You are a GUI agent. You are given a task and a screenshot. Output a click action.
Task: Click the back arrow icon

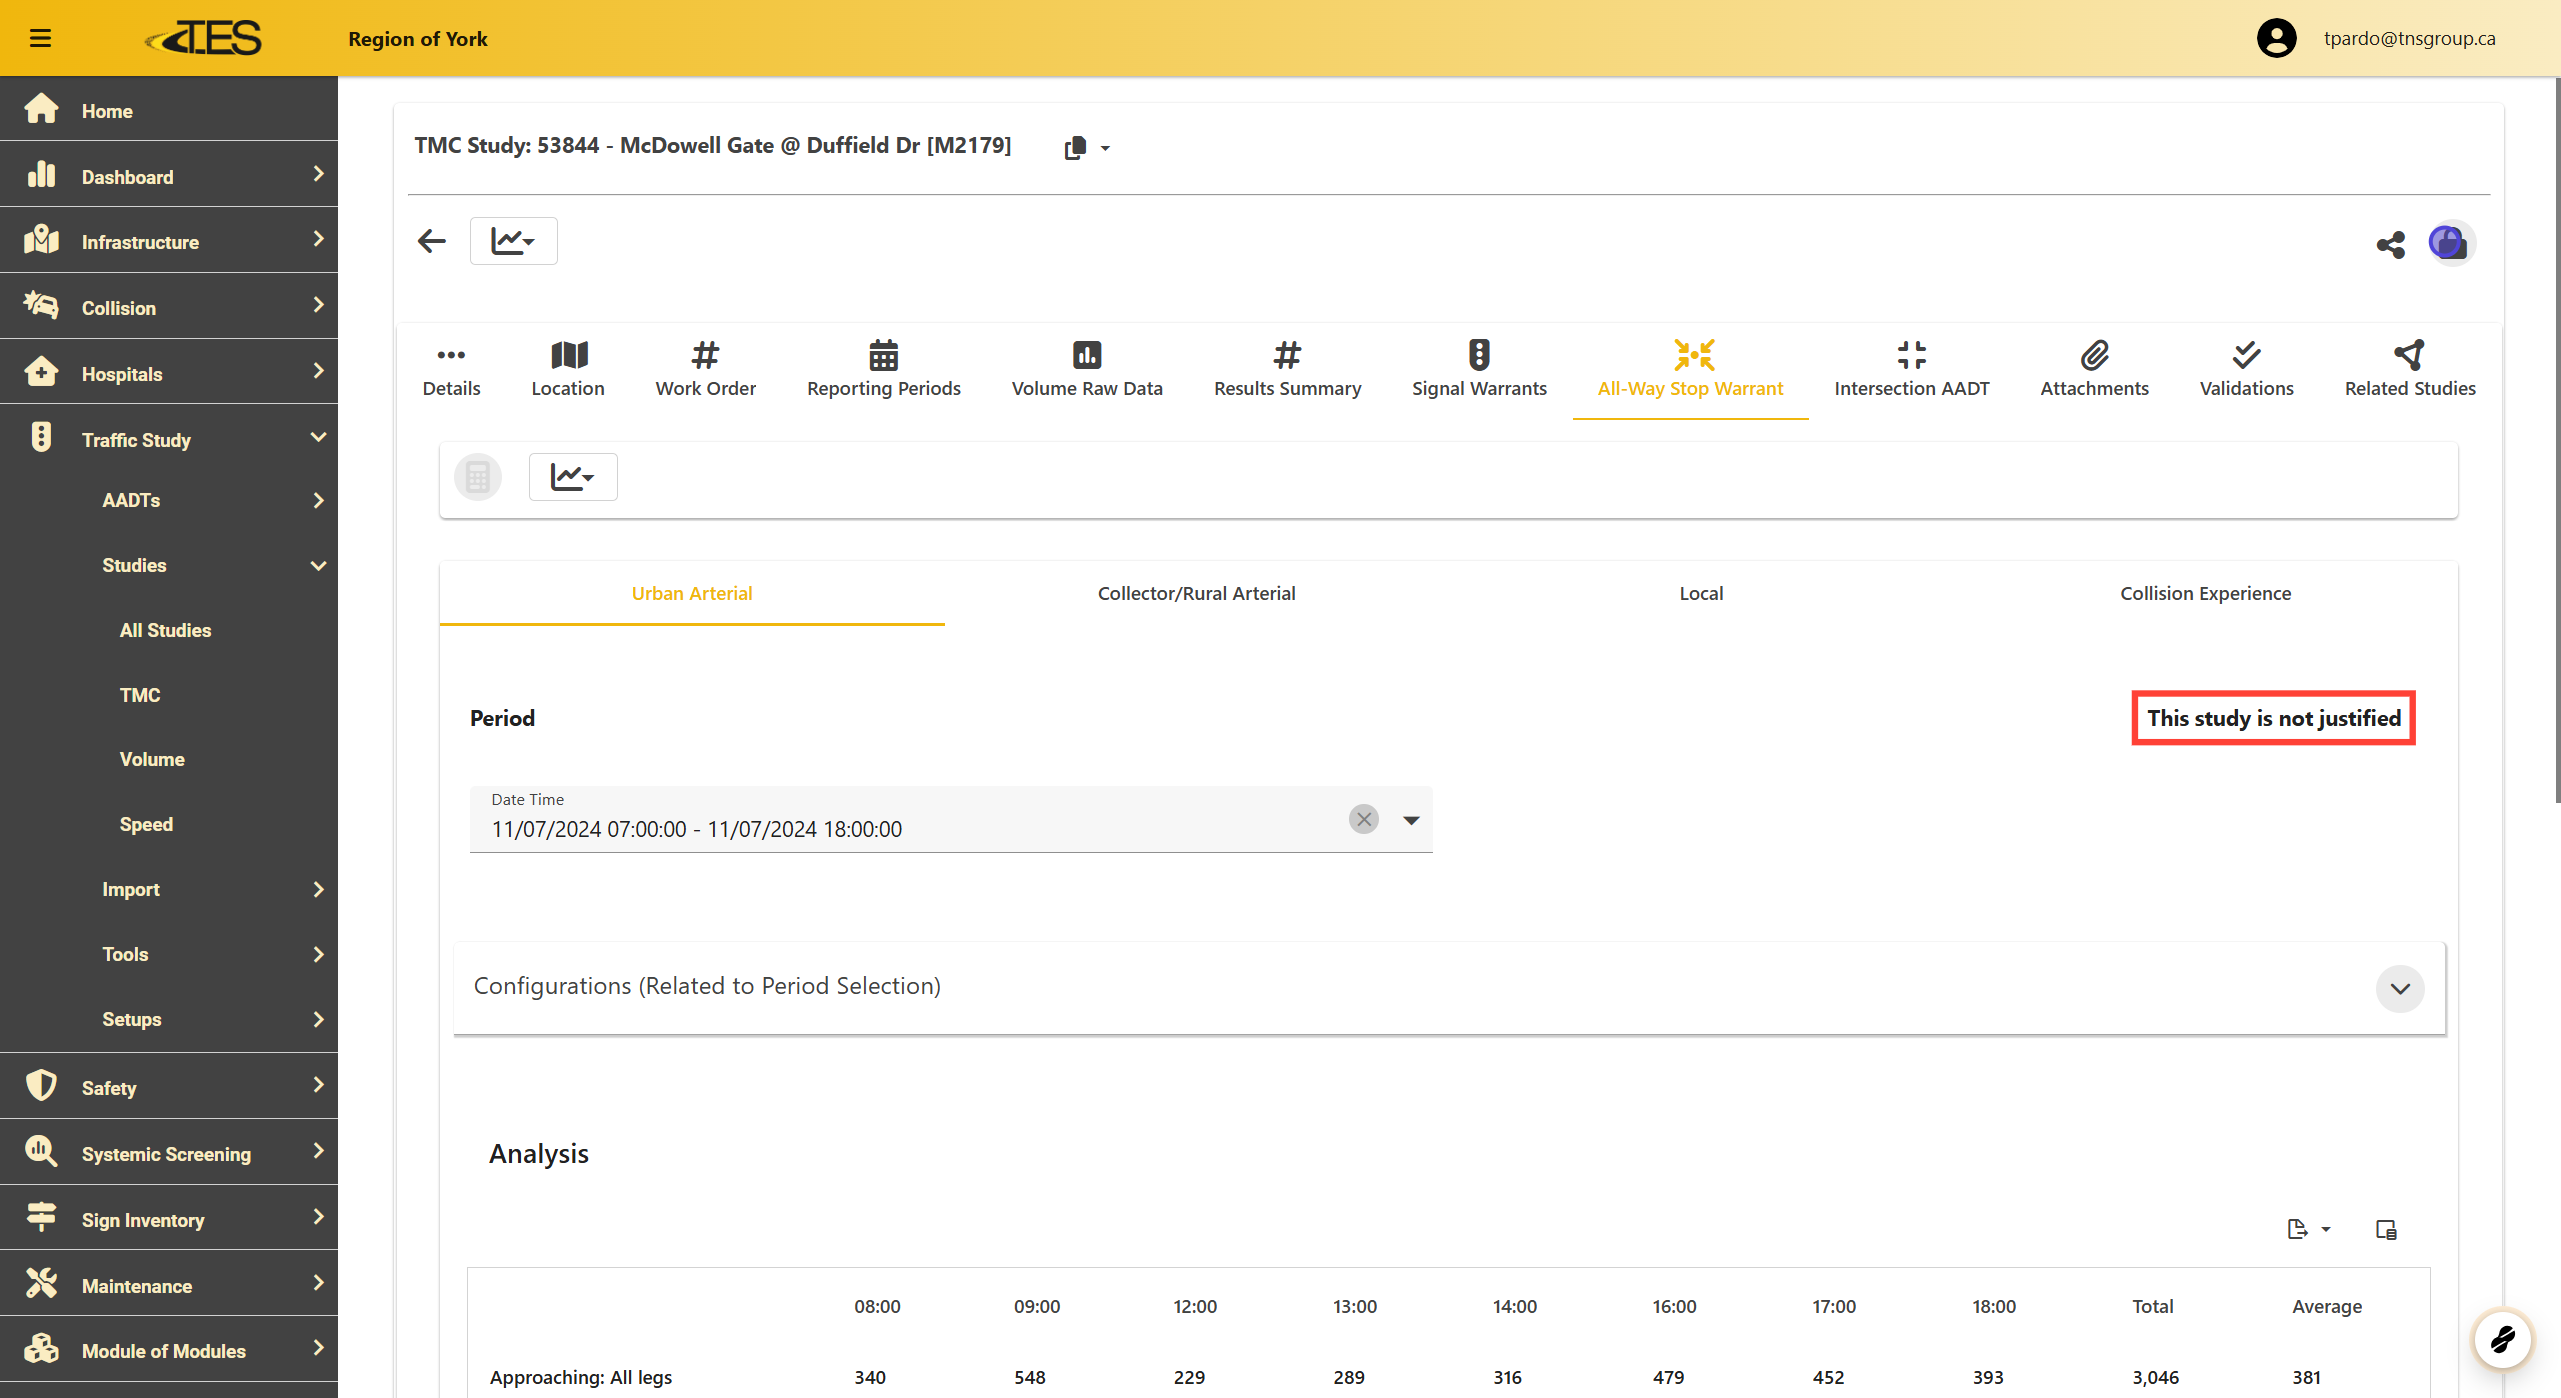(x=432, y=241)
